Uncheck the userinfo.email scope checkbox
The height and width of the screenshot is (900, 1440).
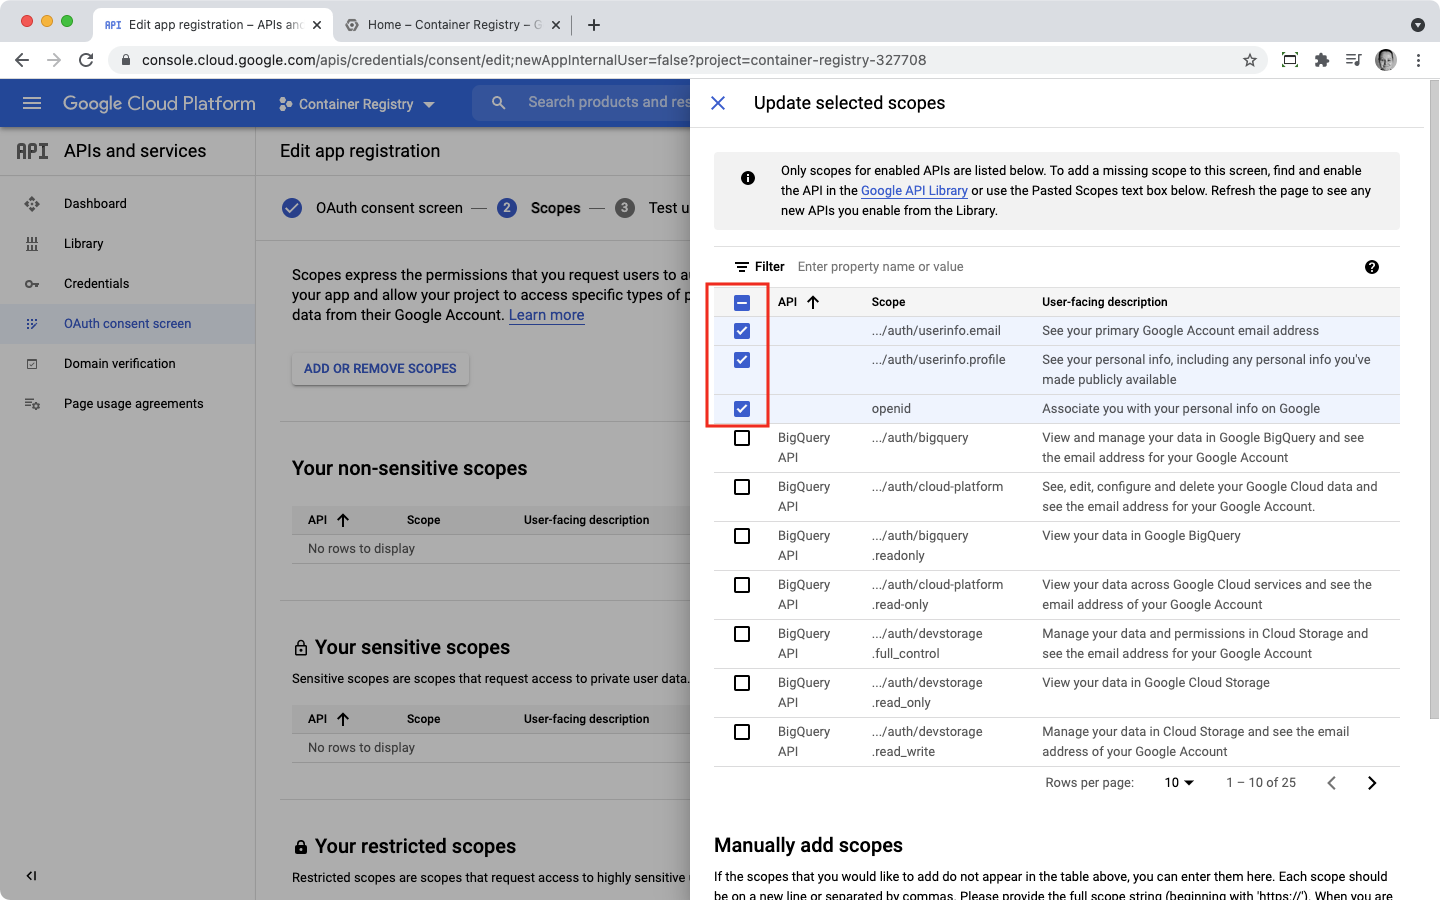742,331
